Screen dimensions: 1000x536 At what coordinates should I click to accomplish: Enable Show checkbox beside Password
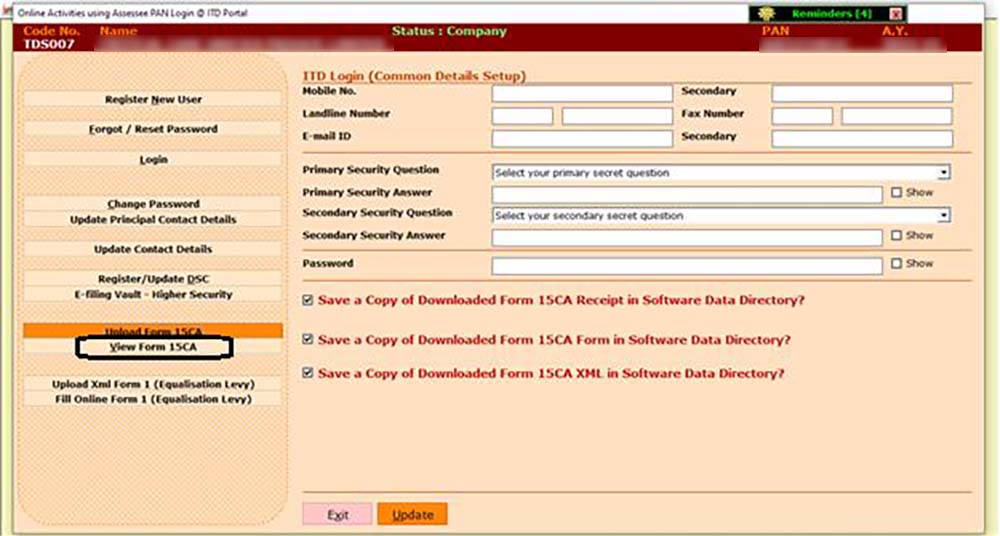pos(896,264)
